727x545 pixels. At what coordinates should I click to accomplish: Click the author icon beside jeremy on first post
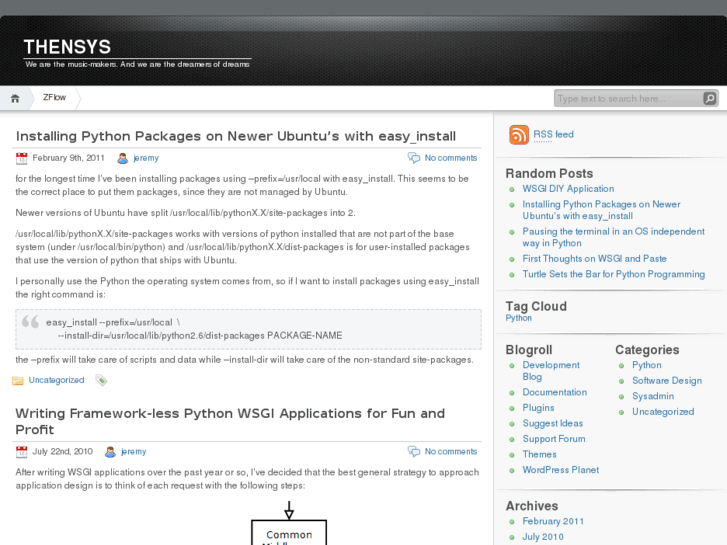tap(122, 158)
